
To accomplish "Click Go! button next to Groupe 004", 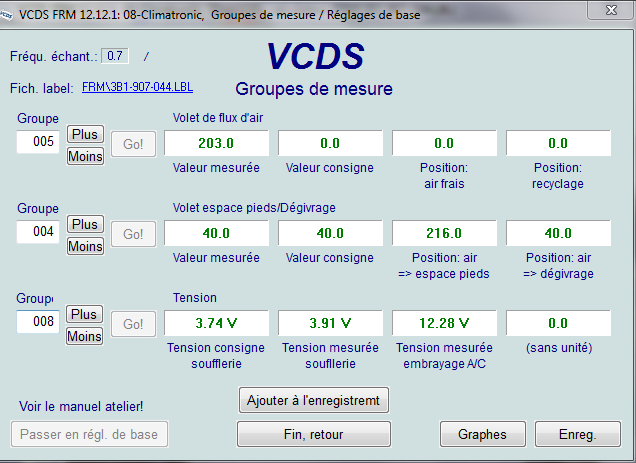I will tap(133, 234).
